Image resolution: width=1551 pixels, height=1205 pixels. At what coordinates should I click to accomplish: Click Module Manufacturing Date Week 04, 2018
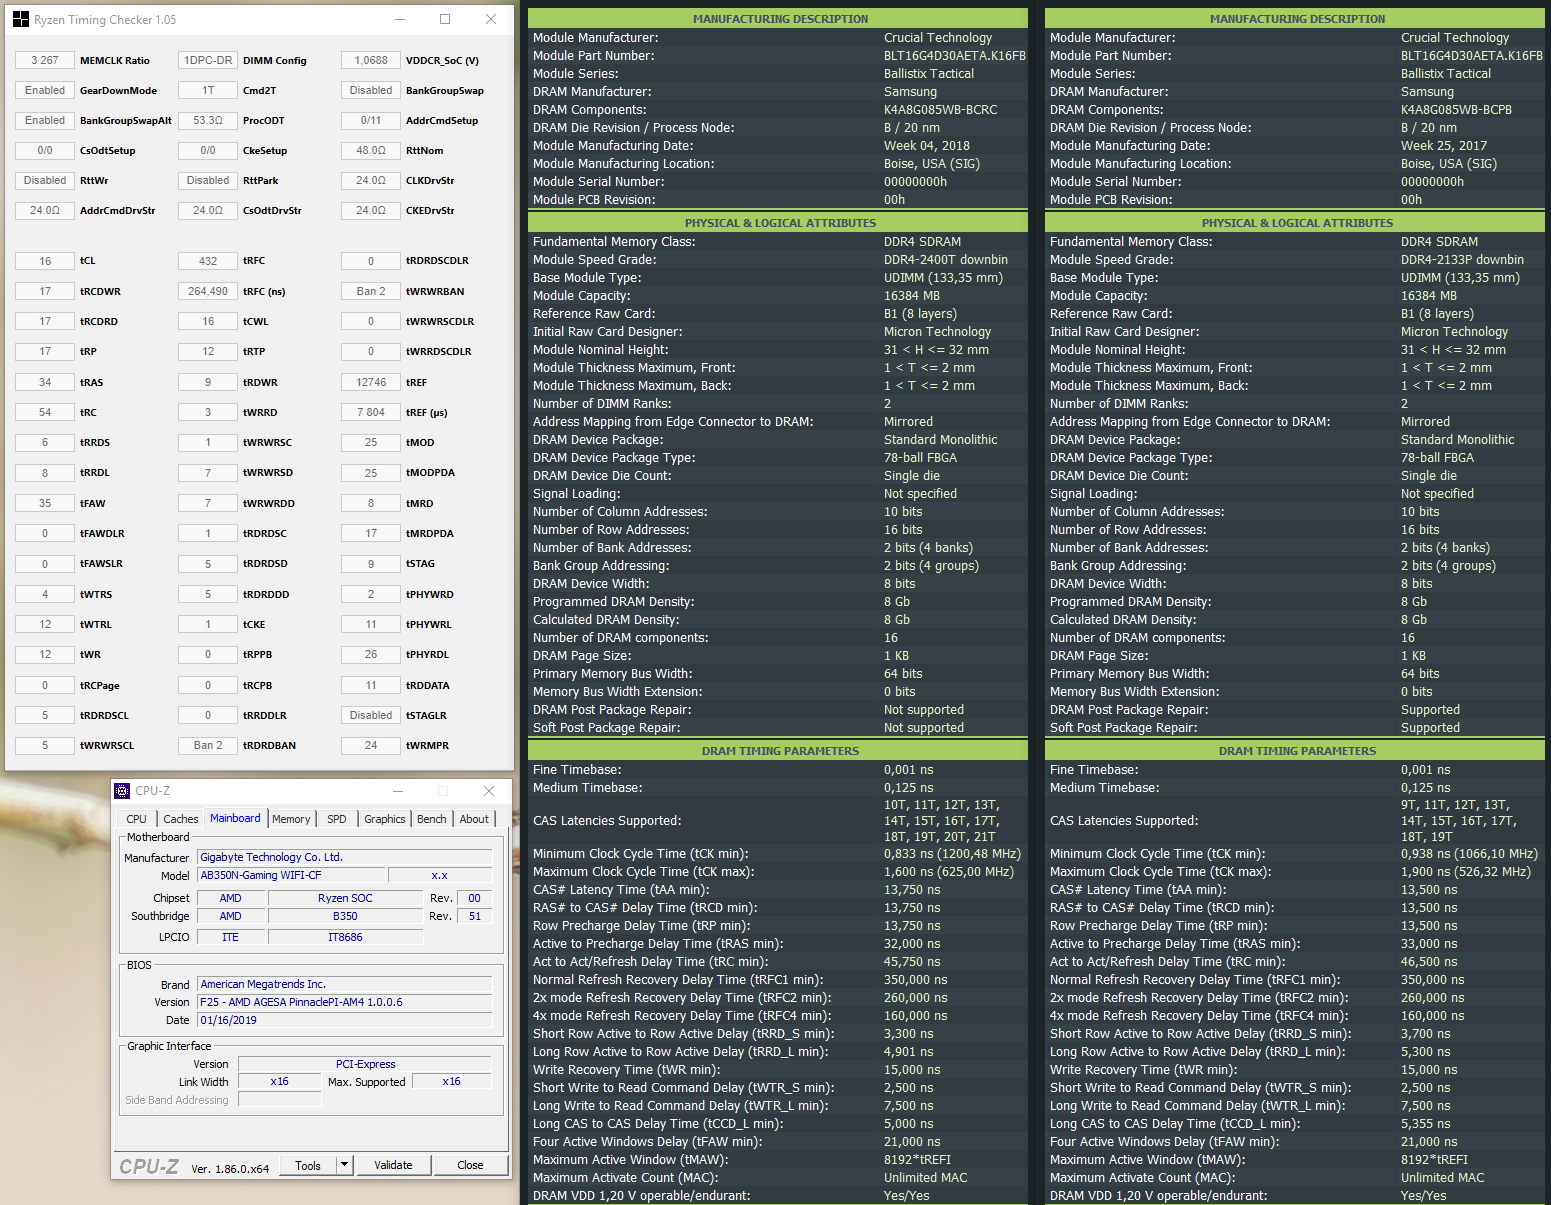(x=926, y=146)
